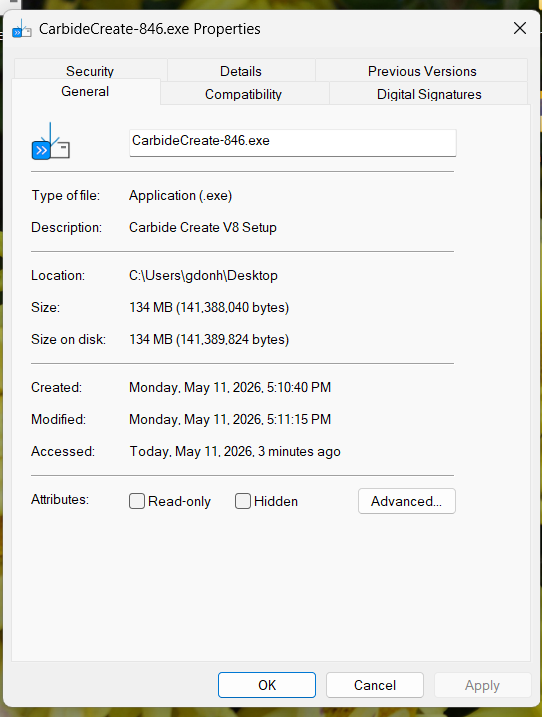Image resolution: width=542 pixels, height=717 pixels.
Task: Click the Description label
Action: pos(66,227)
